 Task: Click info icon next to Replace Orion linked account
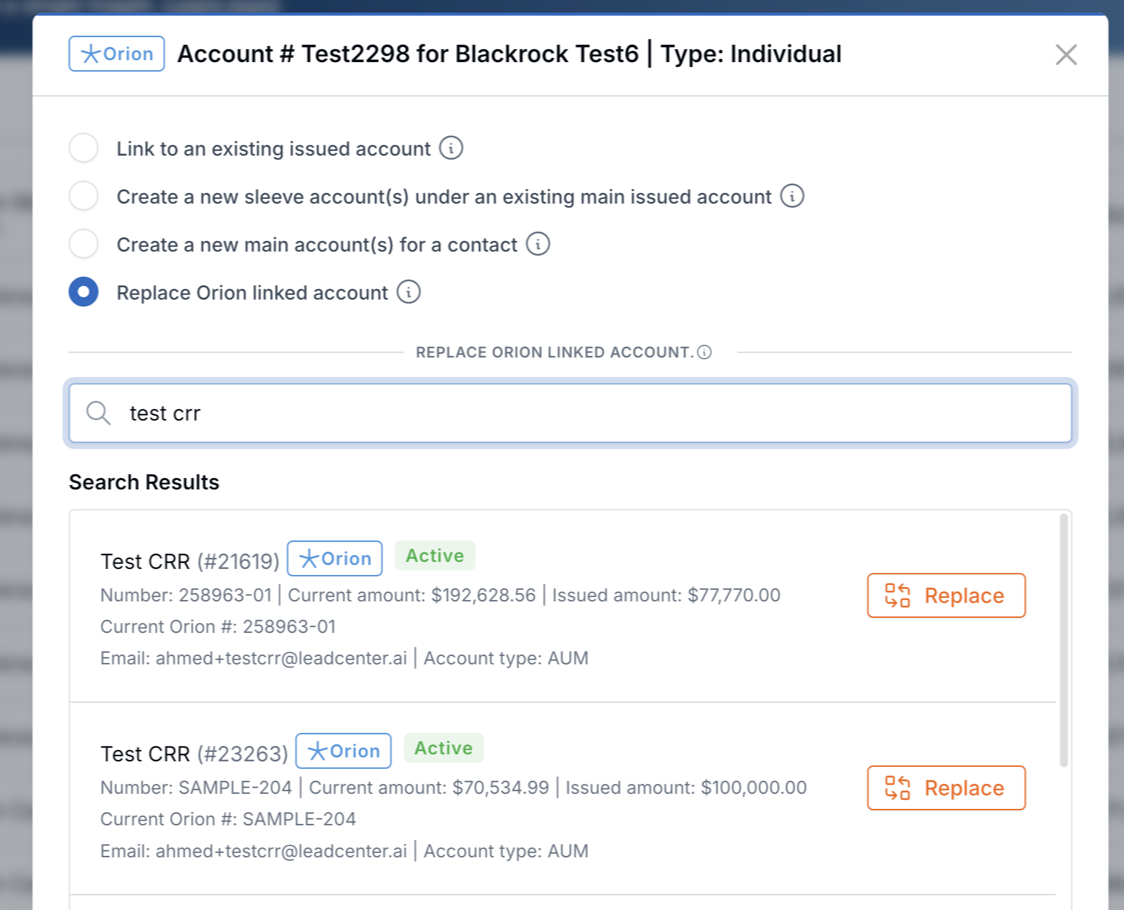(410, 292)
